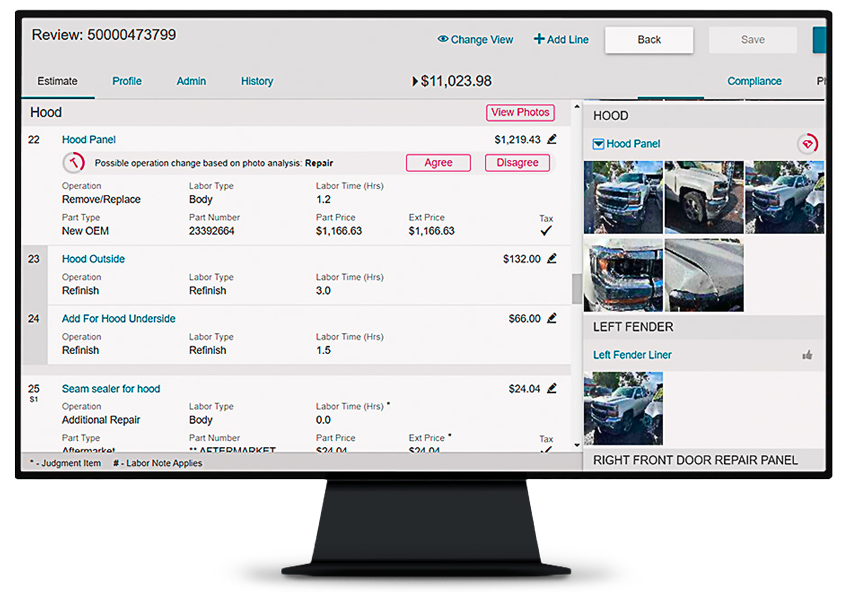850x592 pixels.
Task: Edit Add For Hood Underside line item
Action: pyautogui.click(x=552, y=318)
